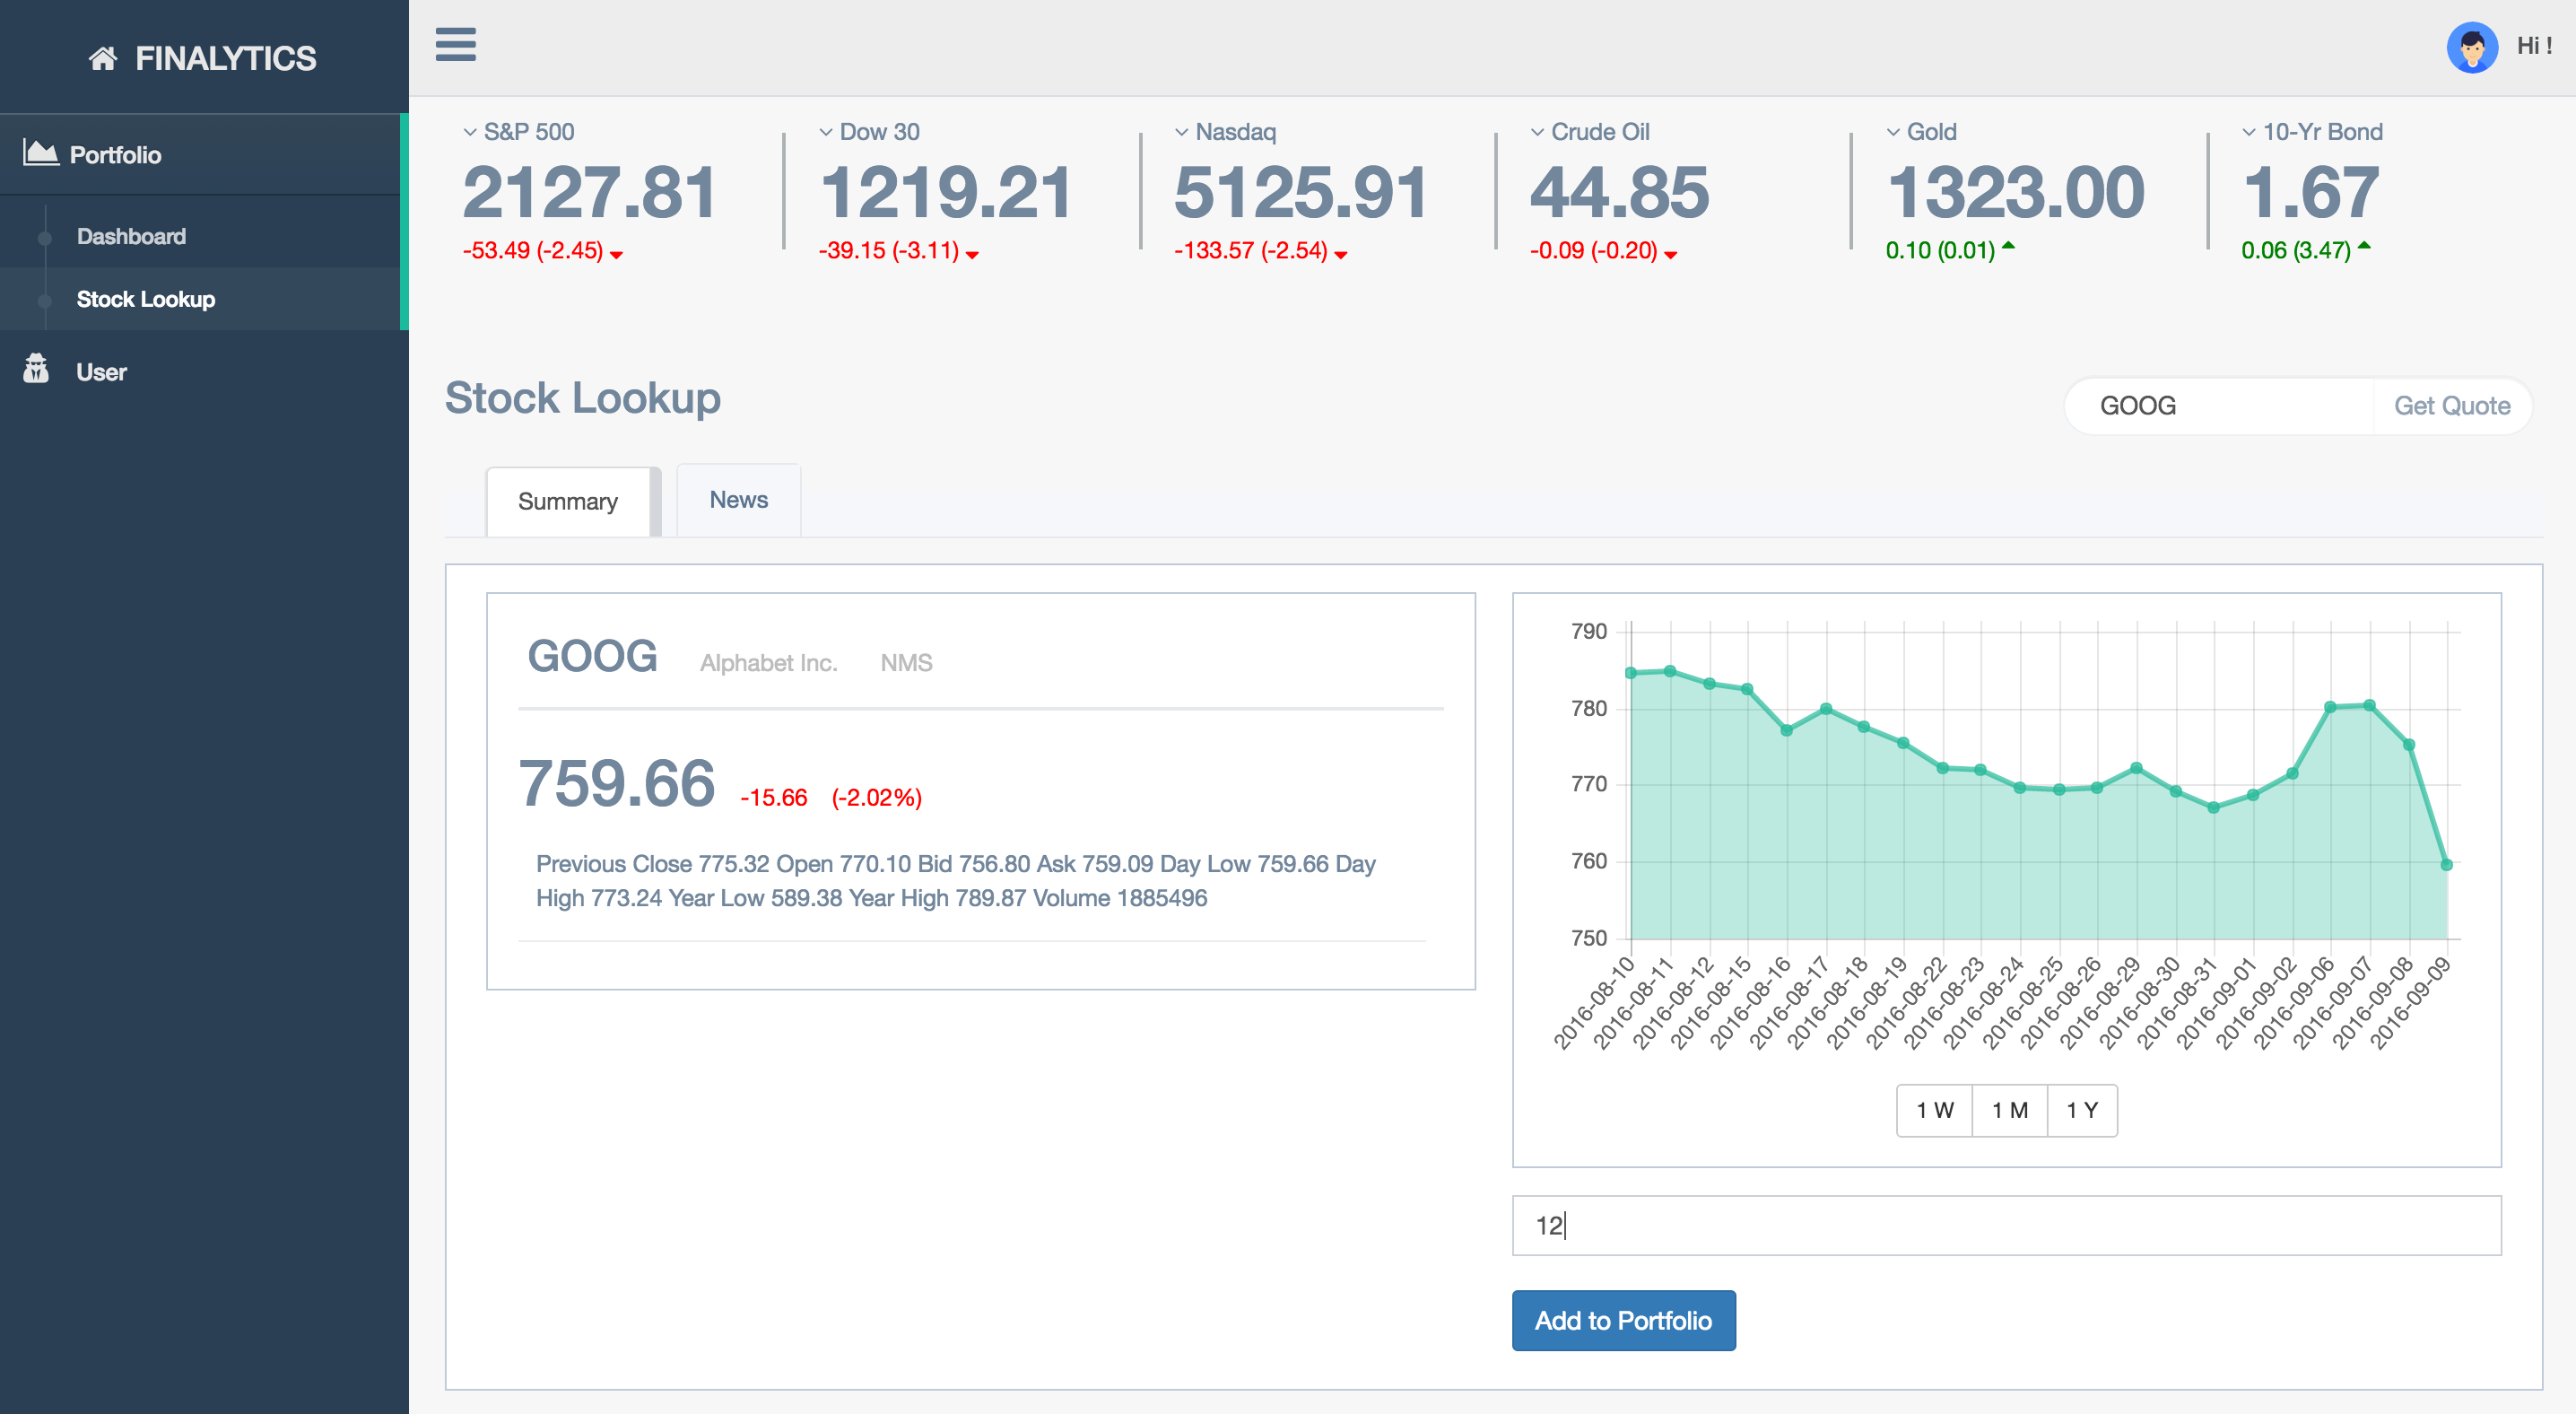Viewport: 2576px width, 1414px height.
Task: Click the Gold chevron icon
Action: click(x=1893, y=132)
